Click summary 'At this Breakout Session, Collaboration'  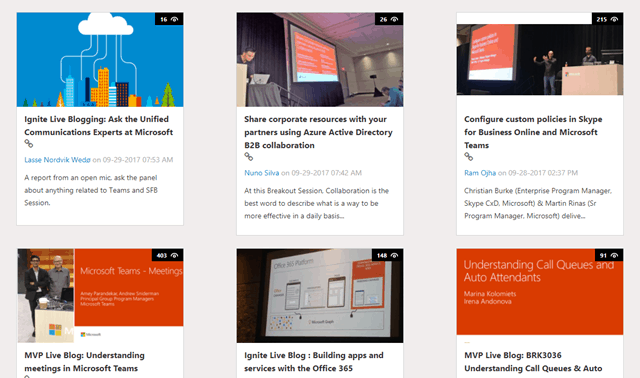pyautogui.click(x=316, y=203)
